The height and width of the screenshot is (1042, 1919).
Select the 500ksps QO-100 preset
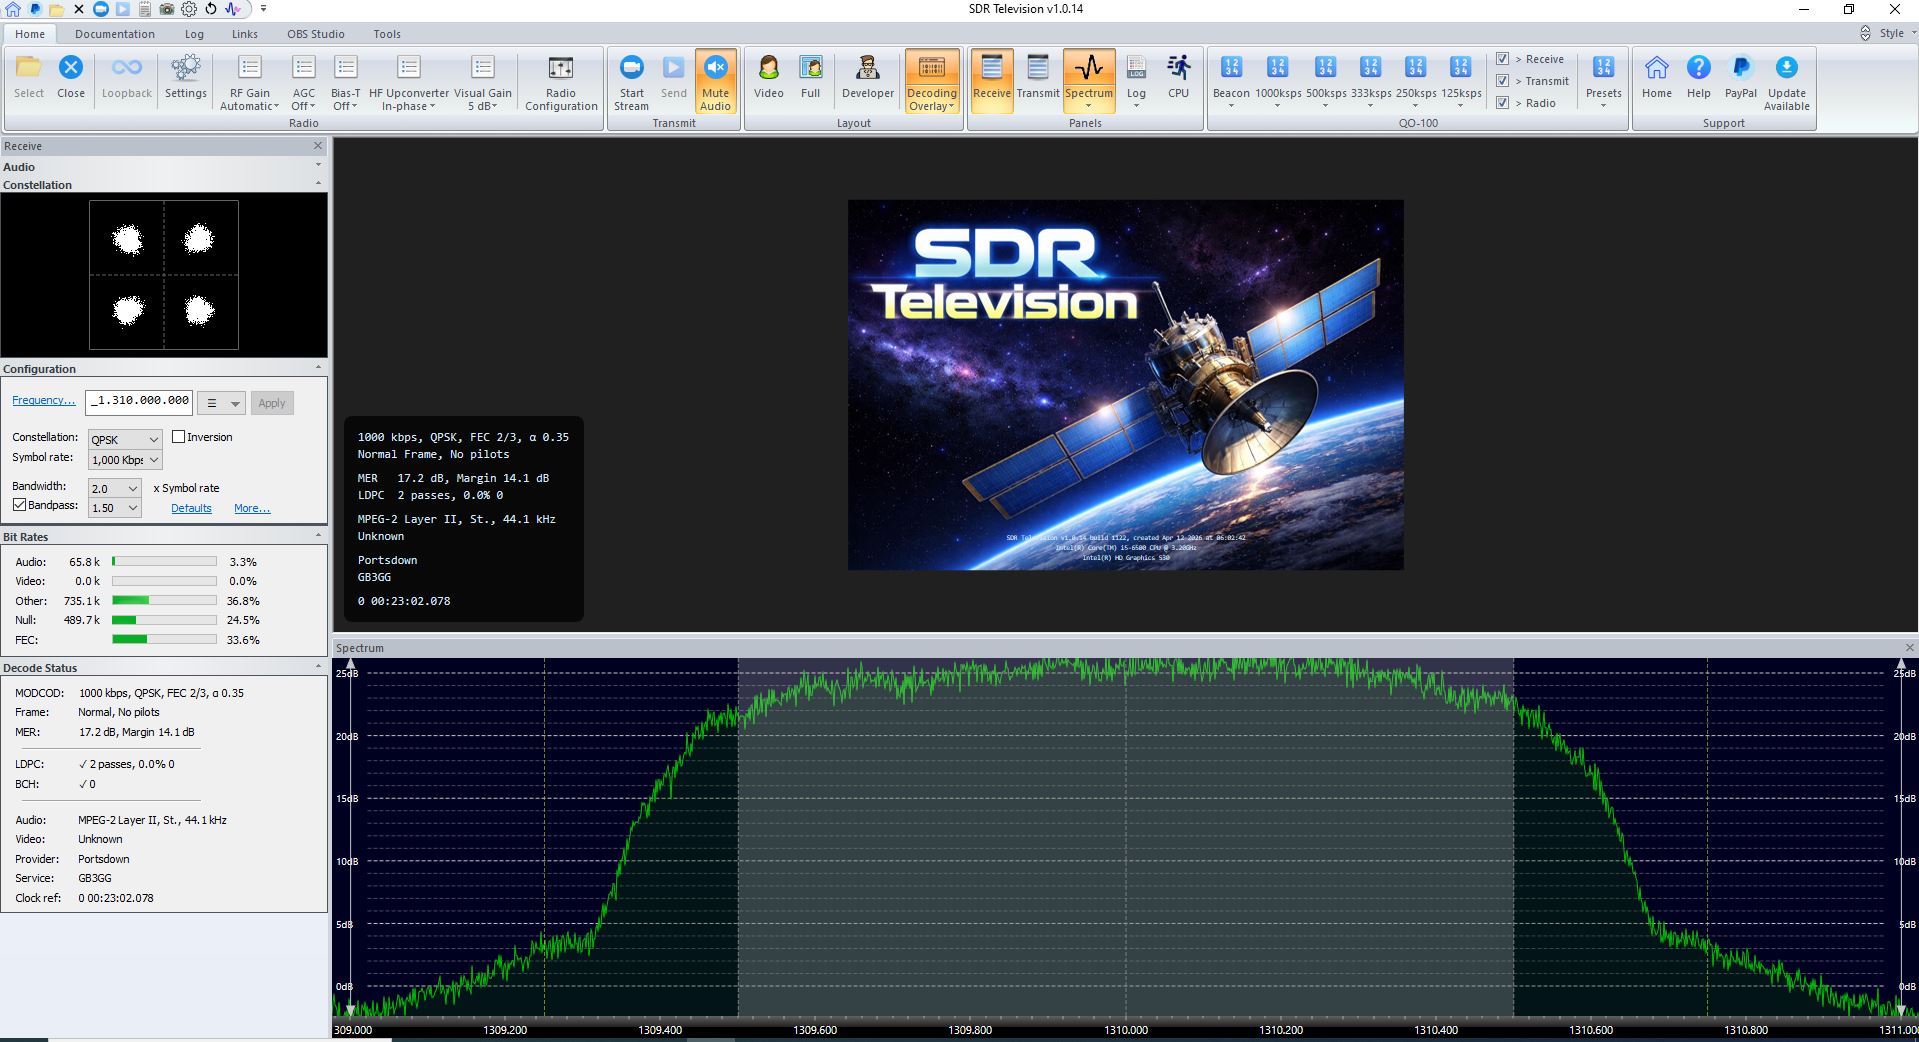pos(1326,82)
